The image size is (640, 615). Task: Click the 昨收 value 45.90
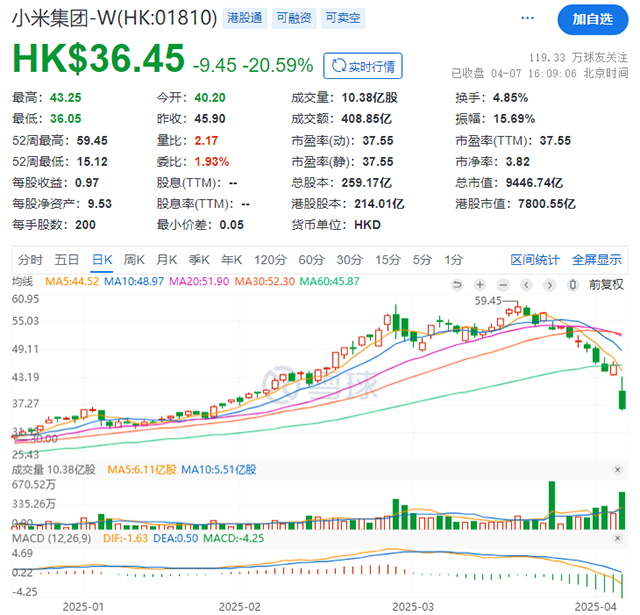210,119
